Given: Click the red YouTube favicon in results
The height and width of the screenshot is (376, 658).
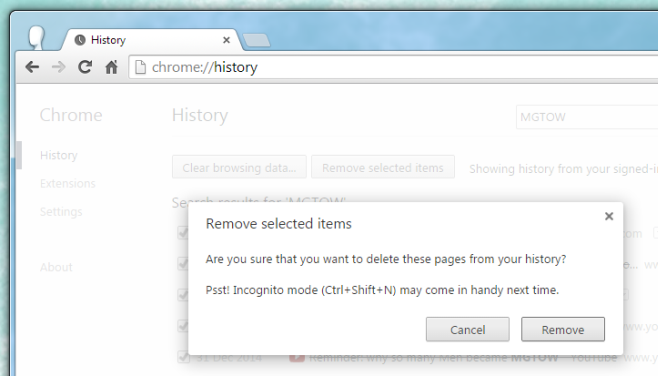Looking at the screenshot, I should (297, 358).
